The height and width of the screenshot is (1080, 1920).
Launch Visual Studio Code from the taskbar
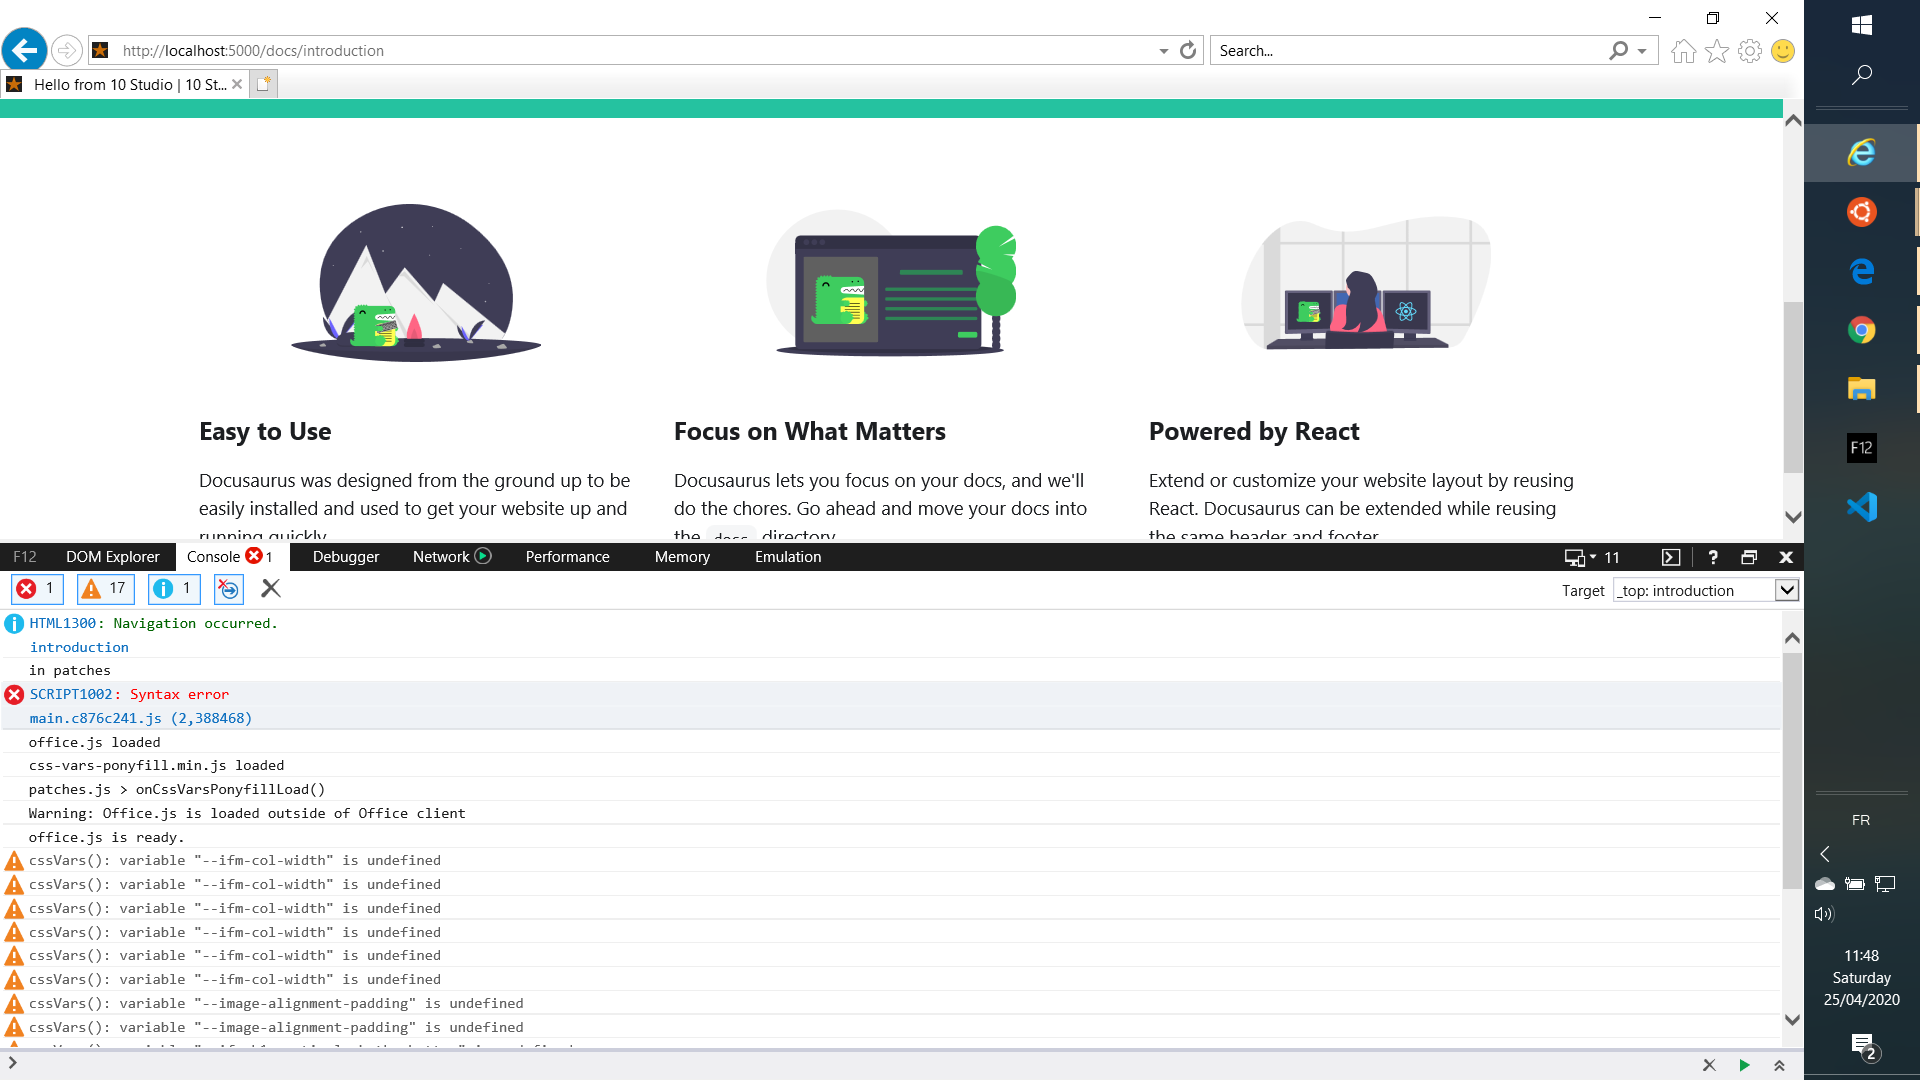1861,507
